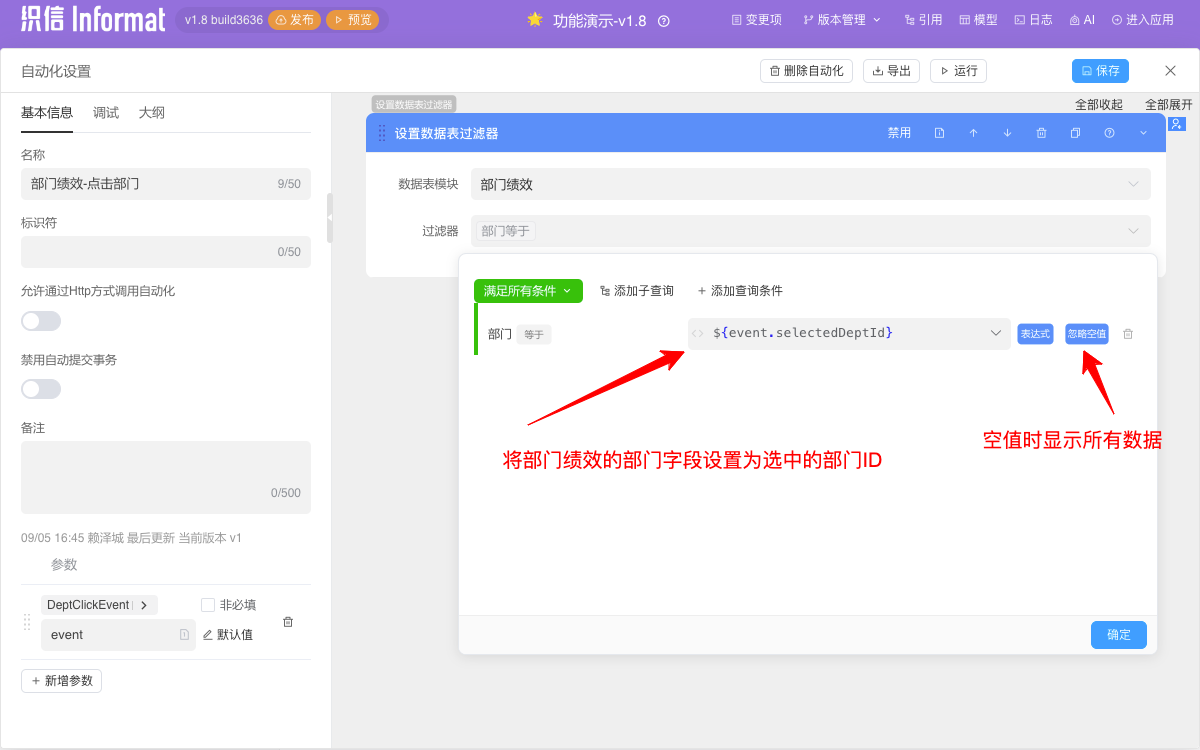1200x750 pixels.
Task: Duplicate the node via its copy icon
Action: (x=1075, y=132)
